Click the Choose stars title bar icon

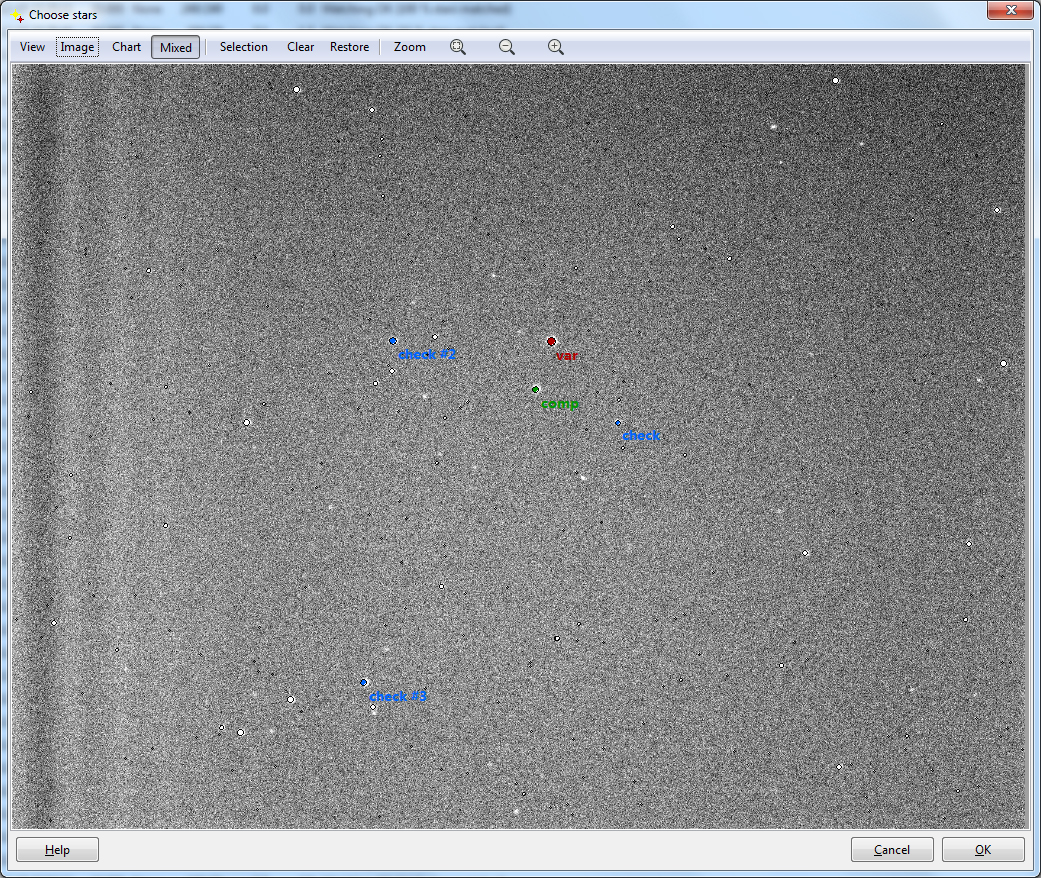click(x=16, y=15)
